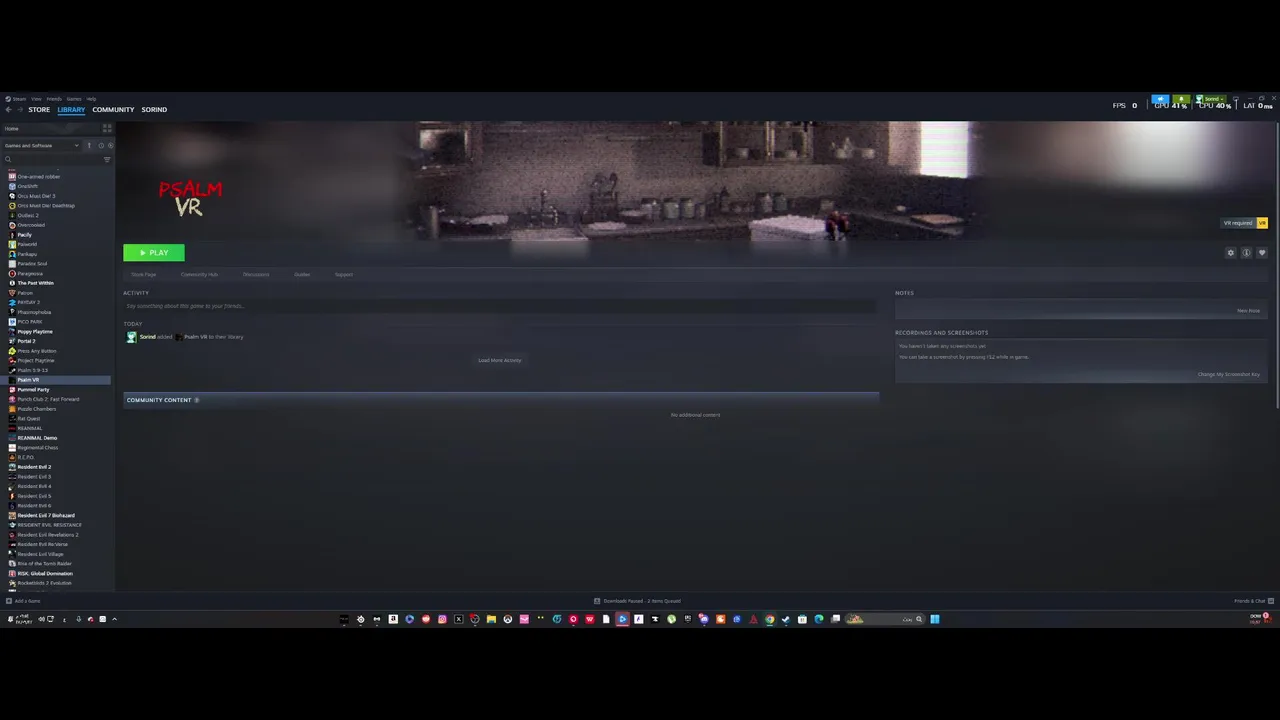Switch to collections grid view icon
The image size is (1280, 720).
tap(107, 128)
